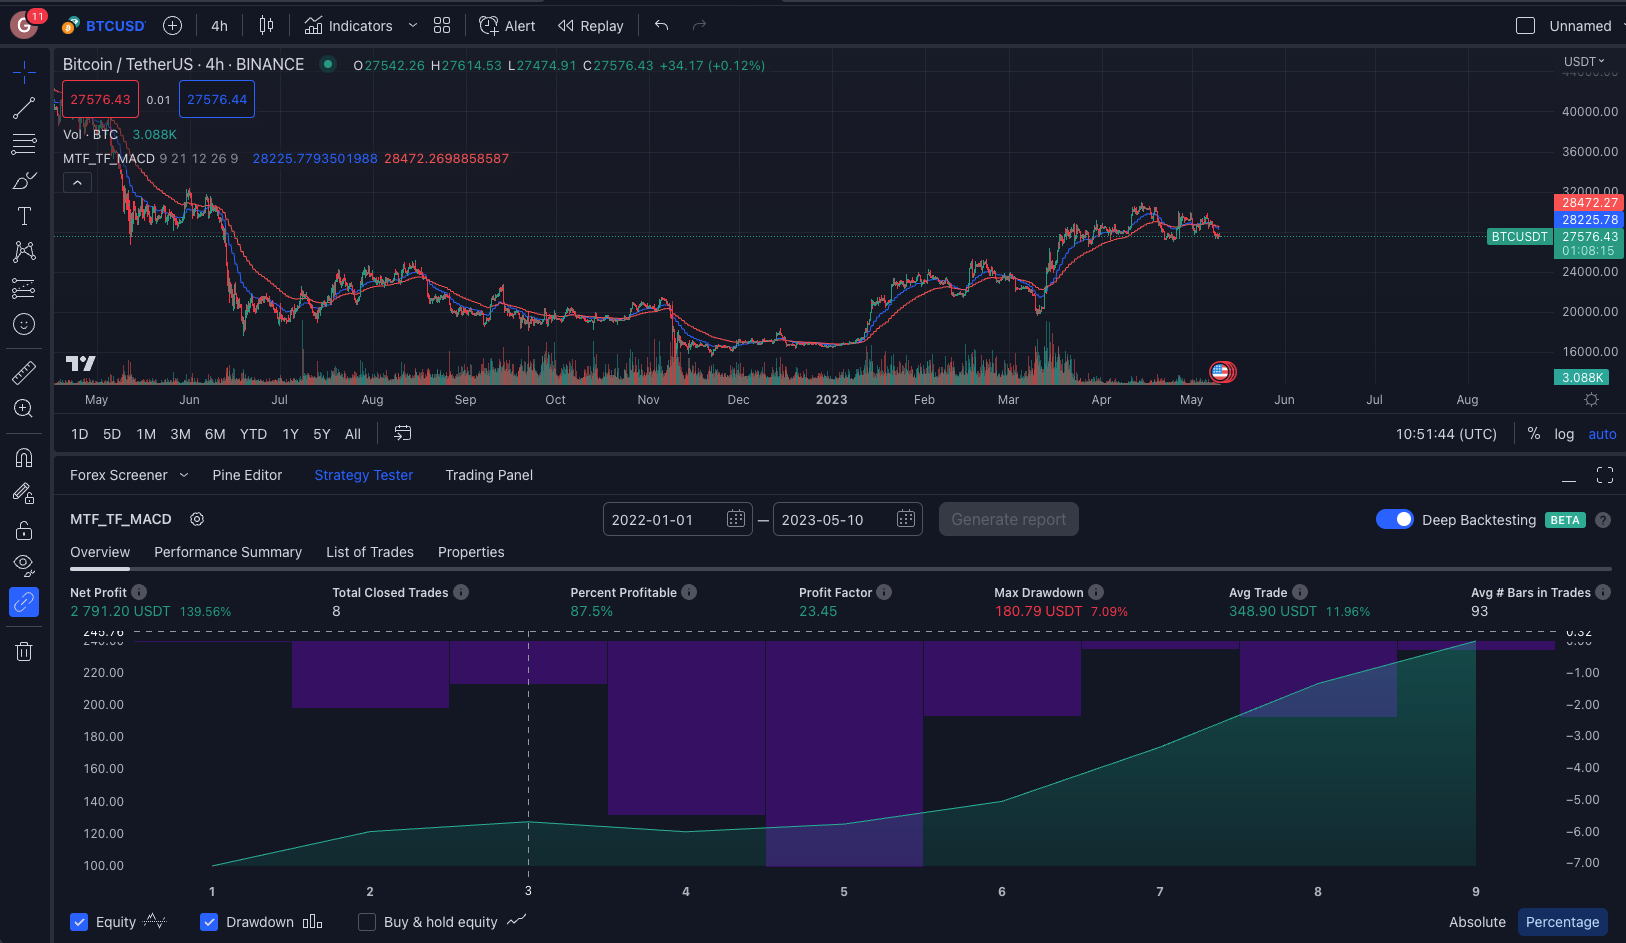The width and height of the screenshot is (1626, 943).
Task: Tick the Unnamed layout checkbox
Action: point(1525,26)
